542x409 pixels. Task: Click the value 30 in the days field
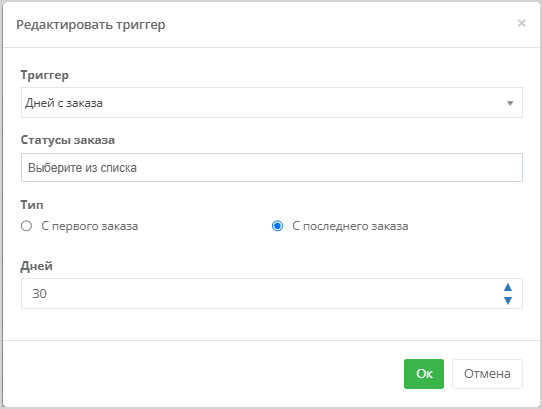click(x=39, y=294)
